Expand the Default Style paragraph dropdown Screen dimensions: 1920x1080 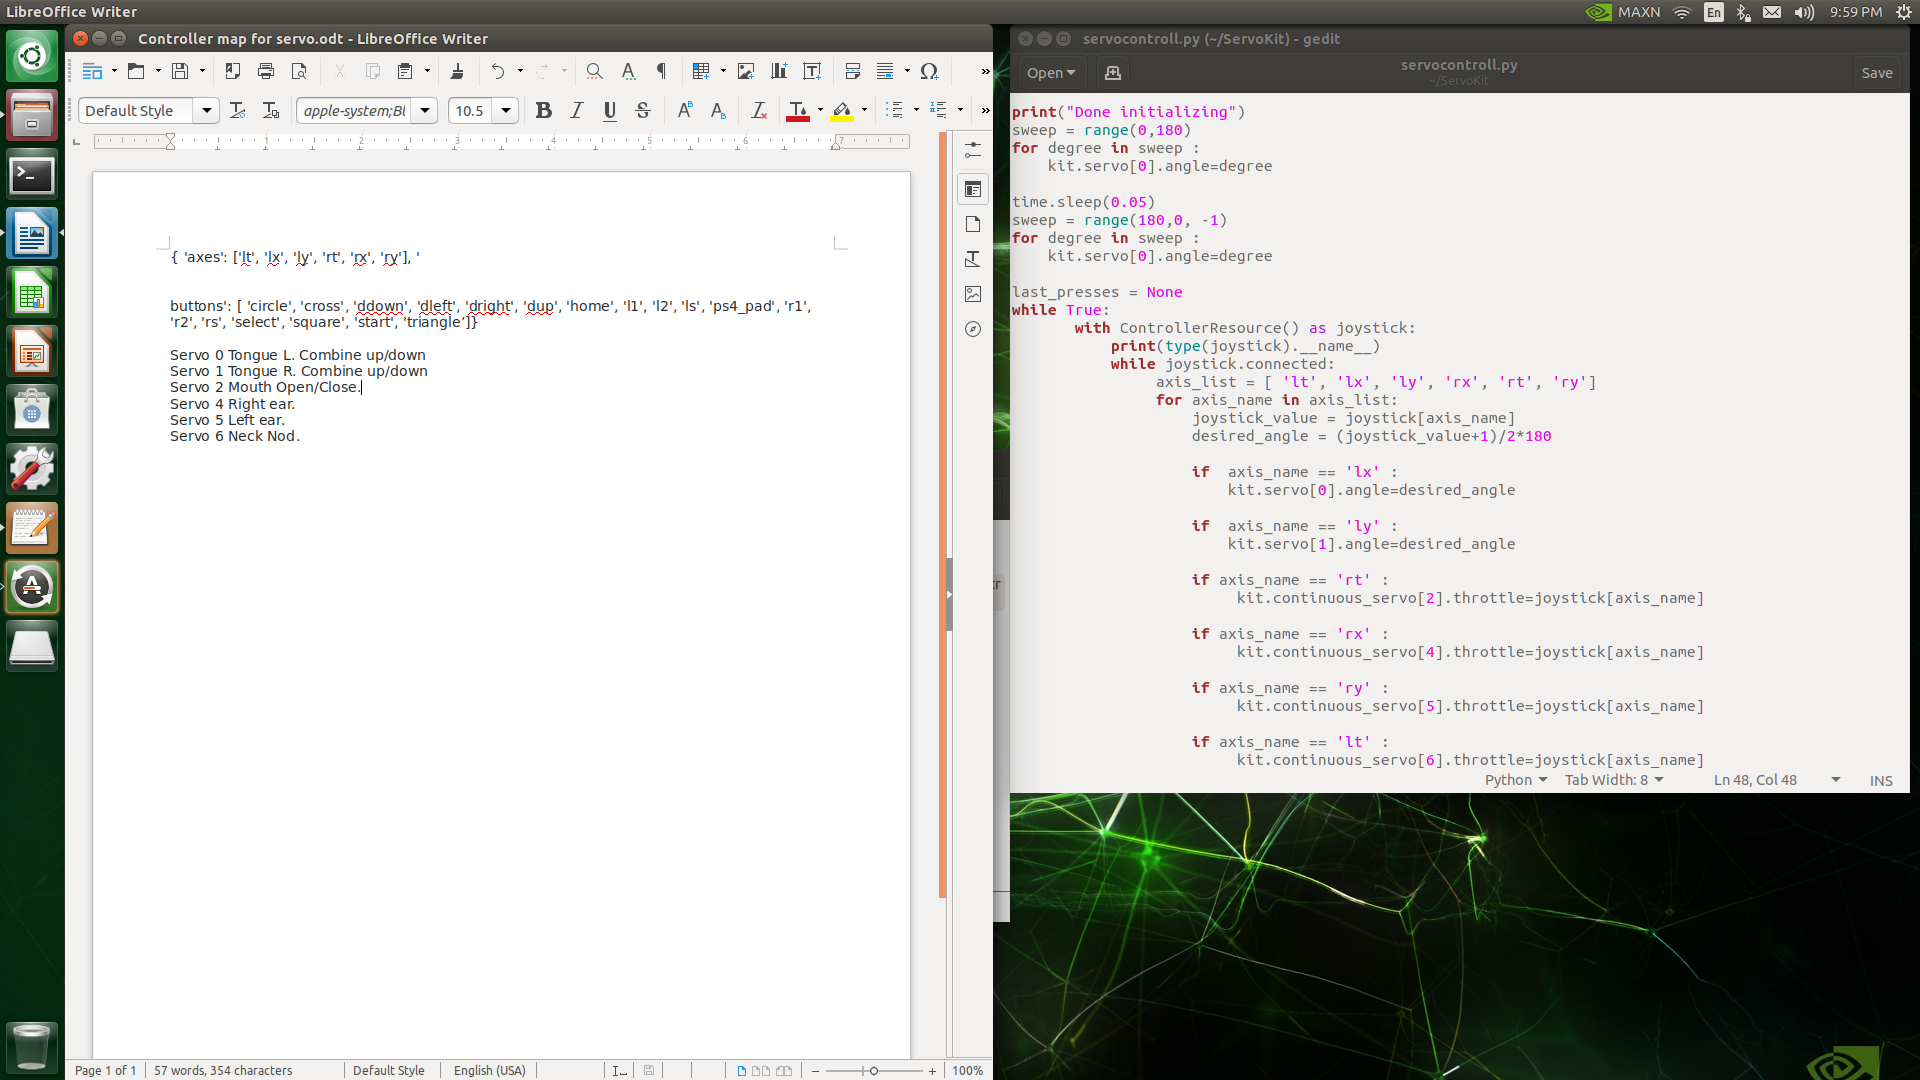[x=206, y=110]
